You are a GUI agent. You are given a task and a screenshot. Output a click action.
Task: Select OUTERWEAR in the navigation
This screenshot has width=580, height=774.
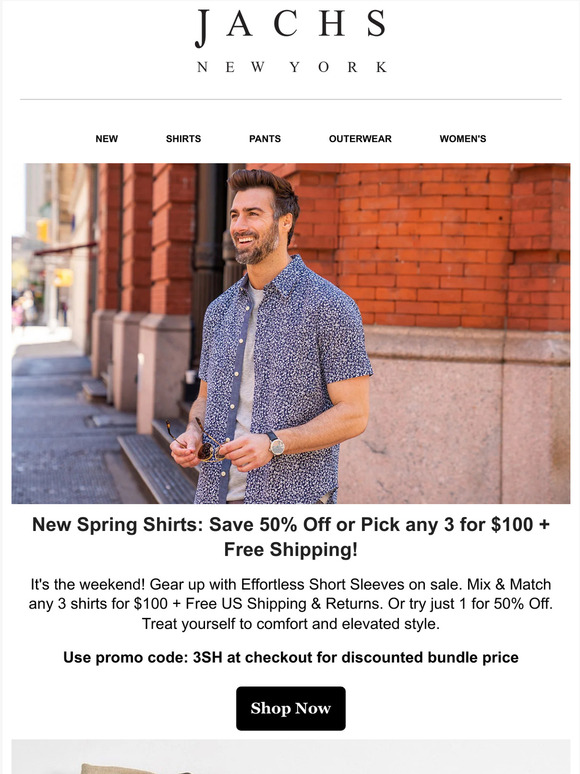click(360, 139)
